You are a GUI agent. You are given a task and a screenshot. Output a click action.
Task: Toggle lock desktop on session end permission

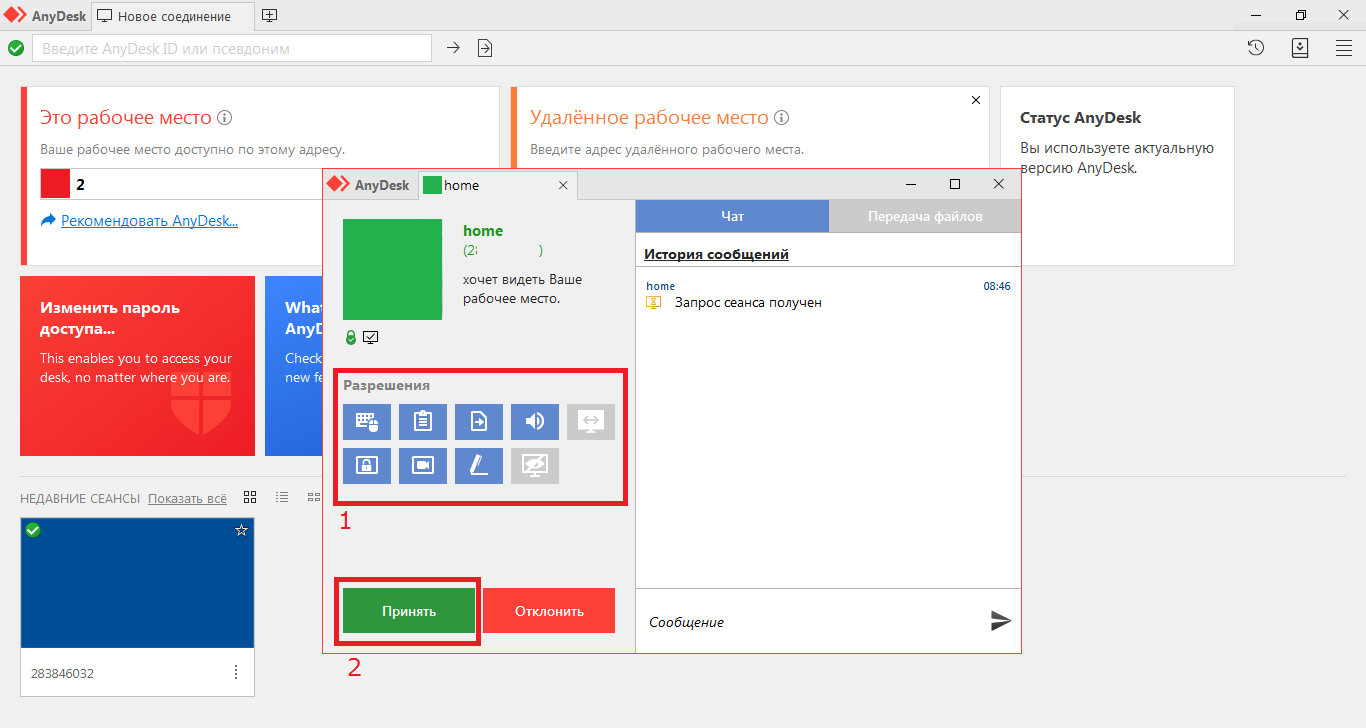click(366, 466)
